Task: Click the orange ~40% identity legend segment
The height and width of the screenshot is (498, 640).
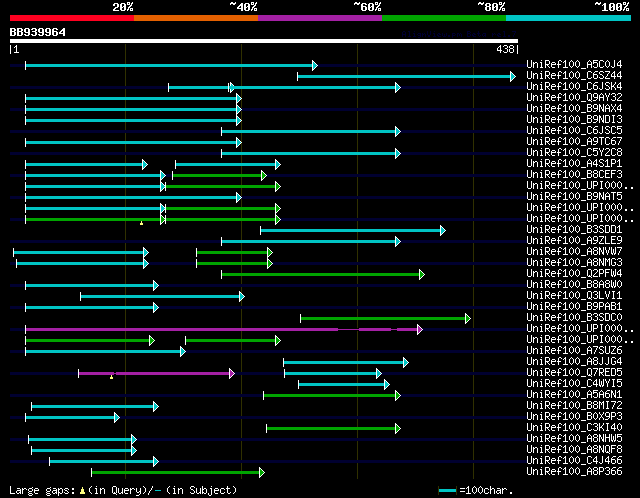Action: [196, 18]
